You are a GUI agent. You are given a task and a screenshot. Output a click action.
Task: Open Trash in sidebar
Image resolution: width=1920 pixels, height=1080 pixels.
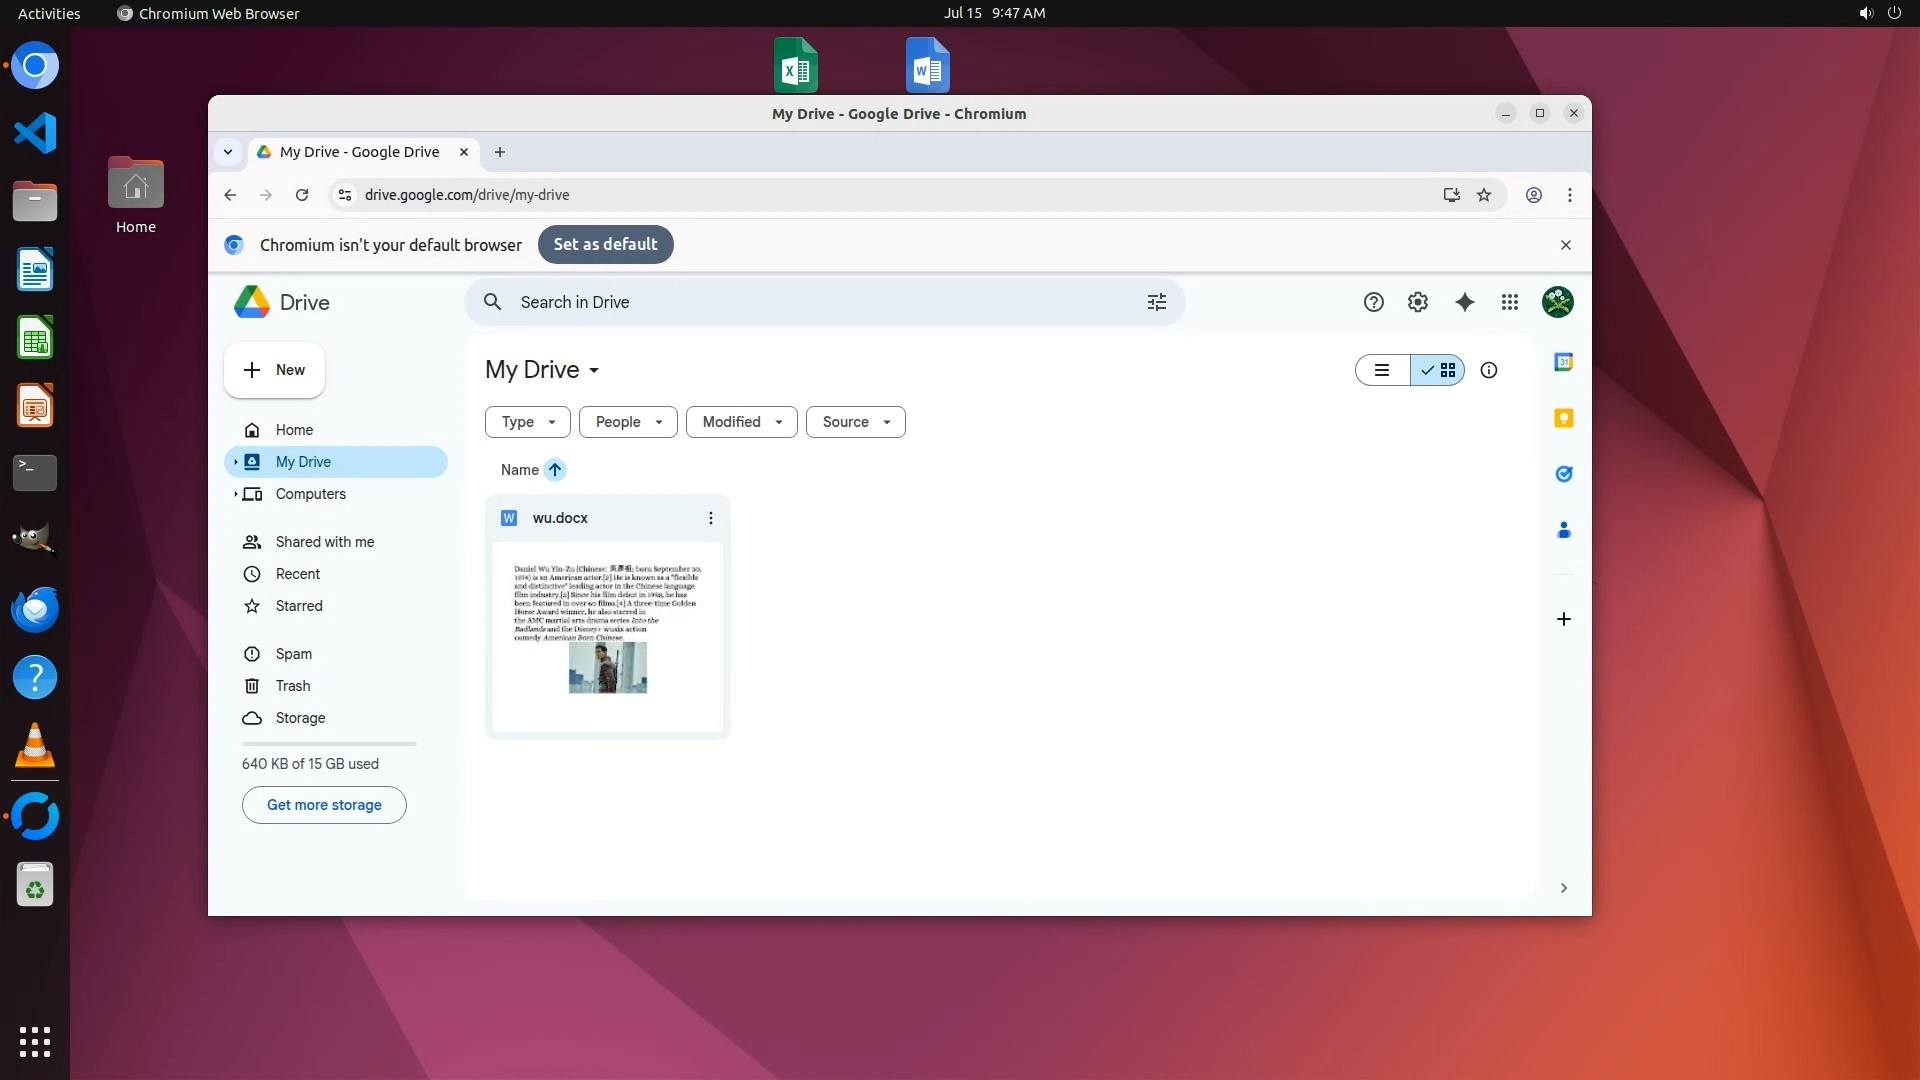pos(292,686)
